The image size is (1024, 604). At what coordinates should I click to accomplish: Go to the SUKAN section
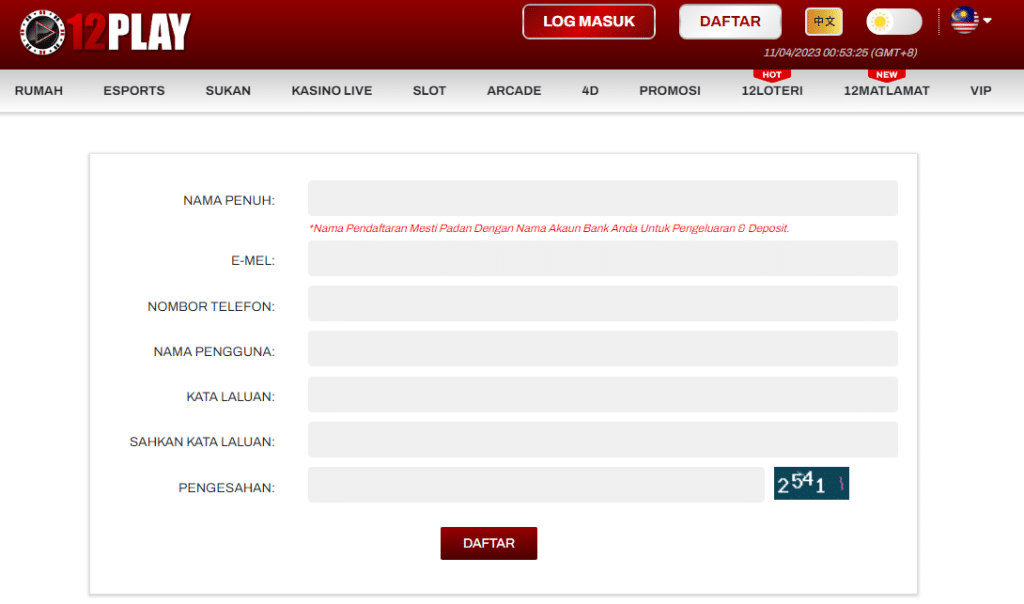228,91
